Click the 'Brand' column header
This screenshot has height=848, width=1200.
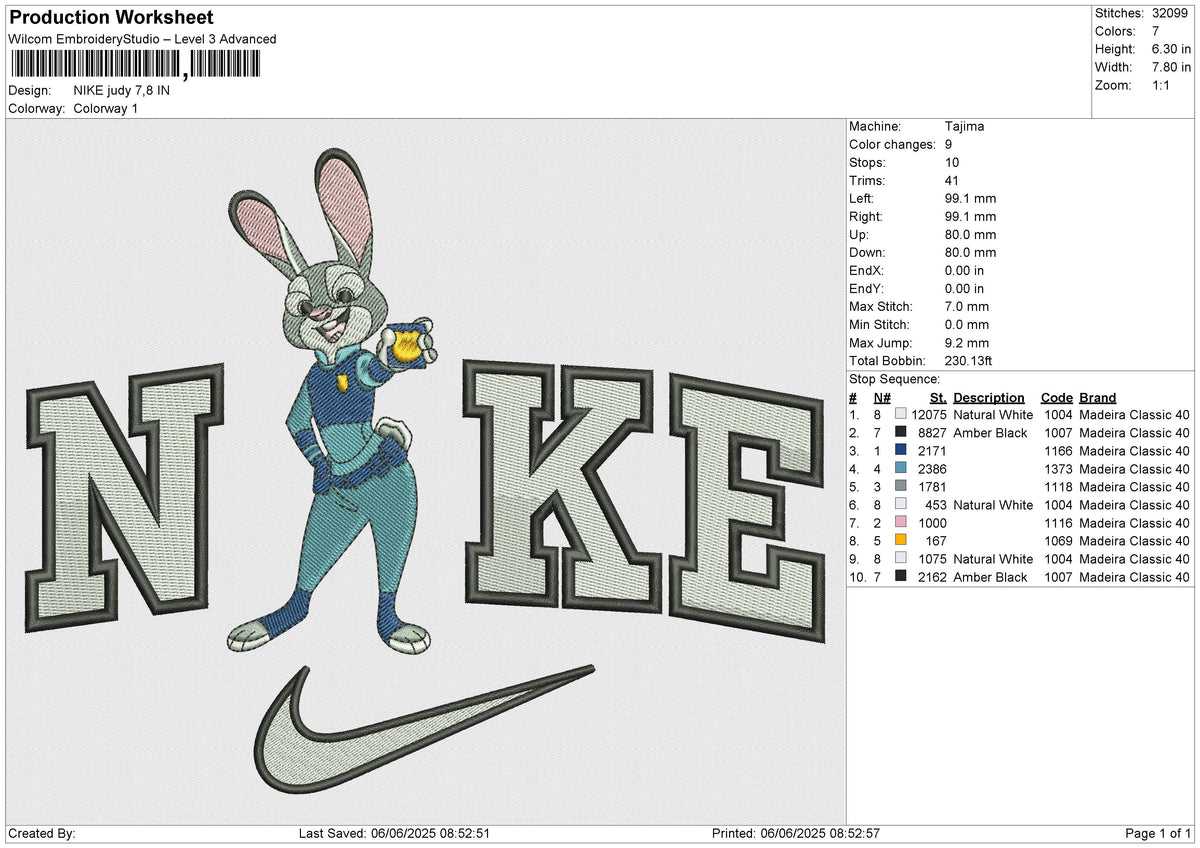(x=1098, y=398)
